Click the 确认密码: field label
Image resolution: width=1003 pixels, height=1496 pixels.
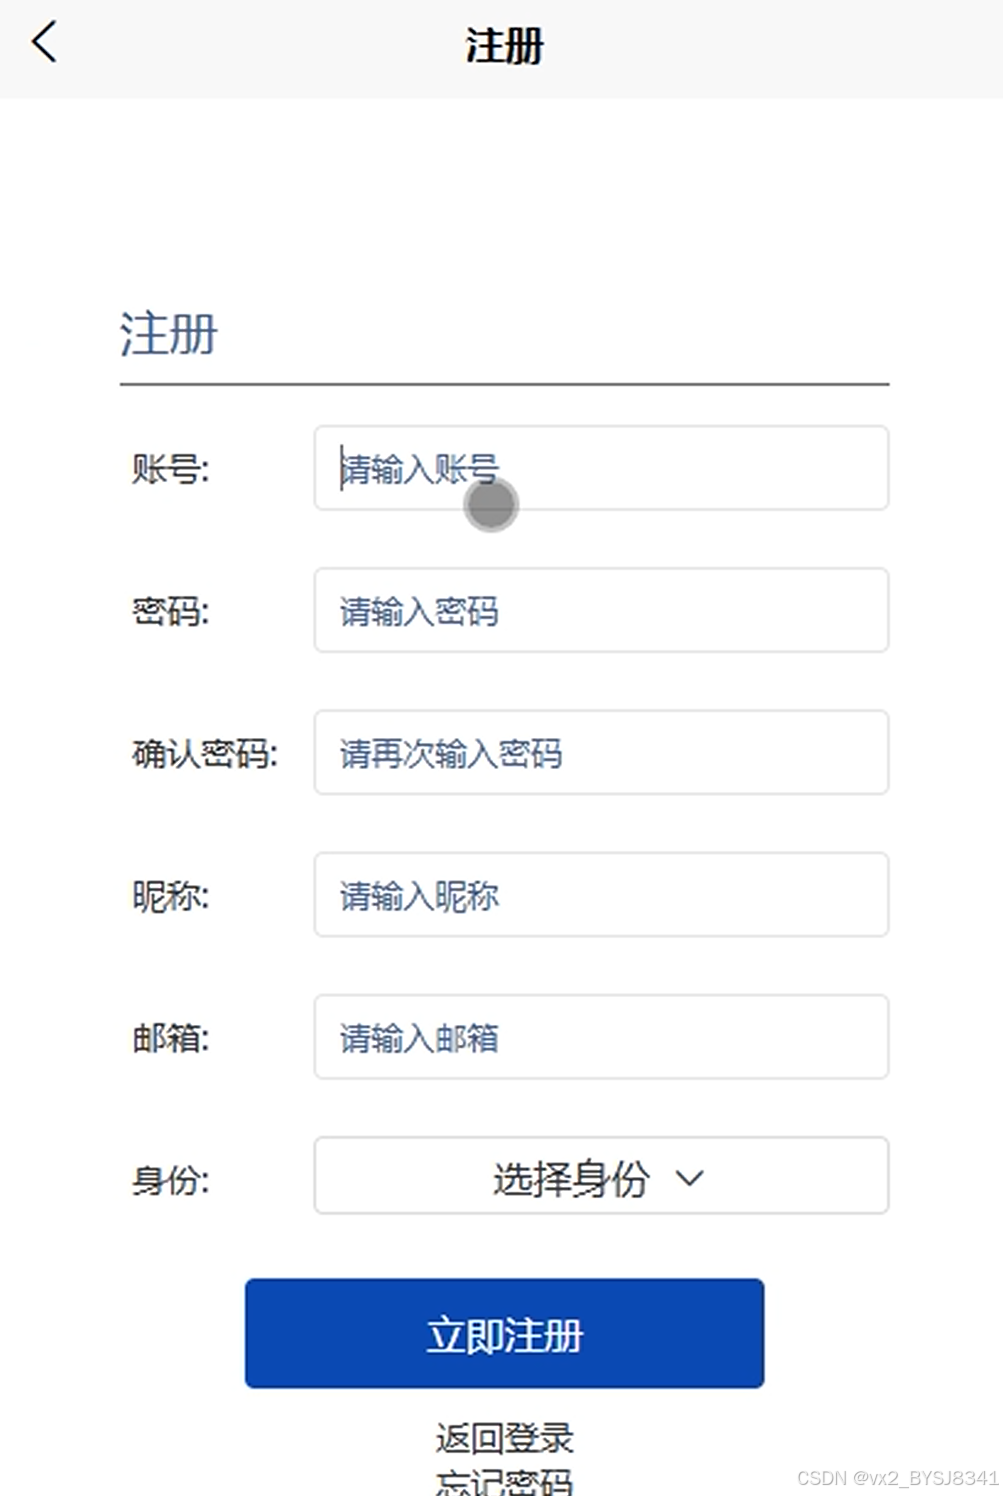click(204, 753)
